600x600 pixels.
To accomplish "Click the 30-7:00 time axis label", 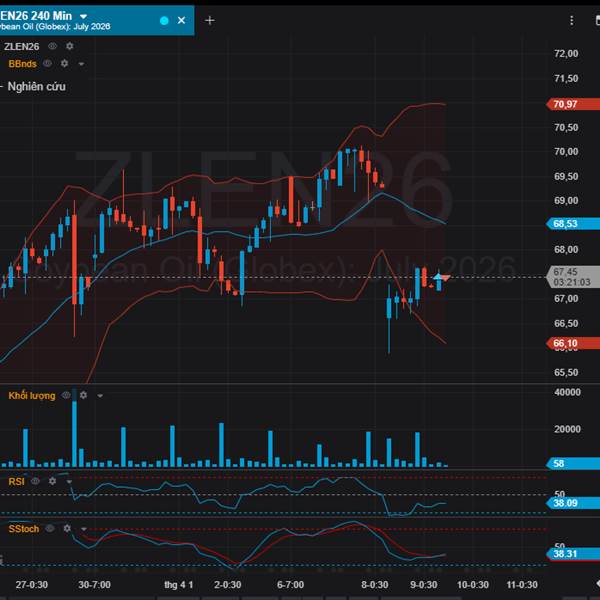I will 95,585.
